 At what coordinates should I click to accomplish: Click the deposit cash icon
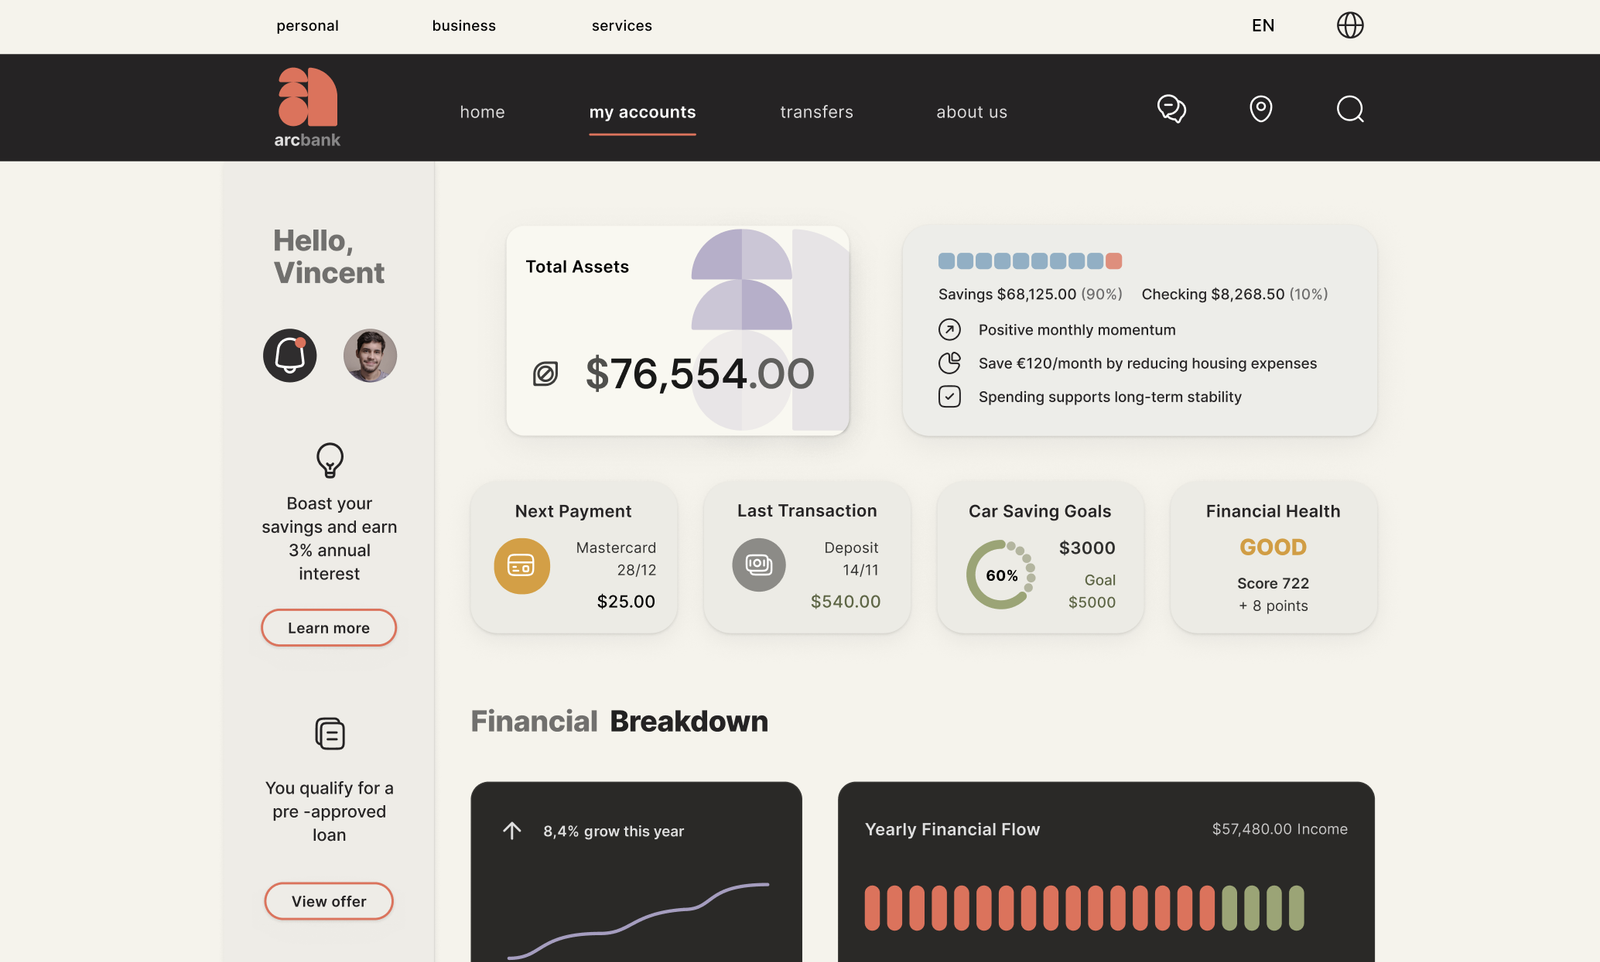[759, 565]
